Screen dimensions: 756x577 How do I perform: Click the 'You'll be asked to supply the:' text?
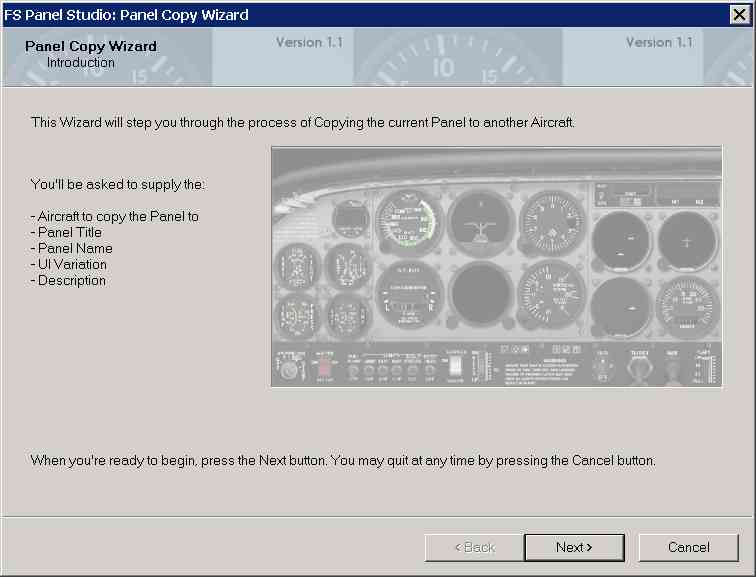coord(118,184)
